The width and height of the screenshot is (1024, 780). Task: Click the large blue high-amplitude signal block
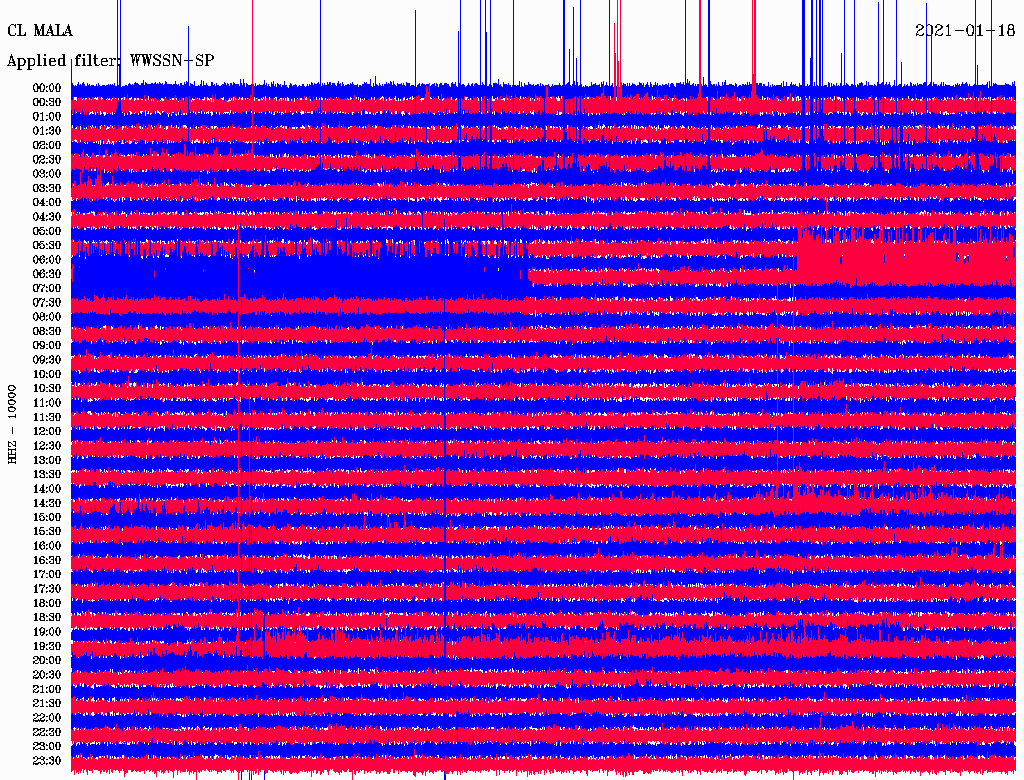tap(300, 275)
